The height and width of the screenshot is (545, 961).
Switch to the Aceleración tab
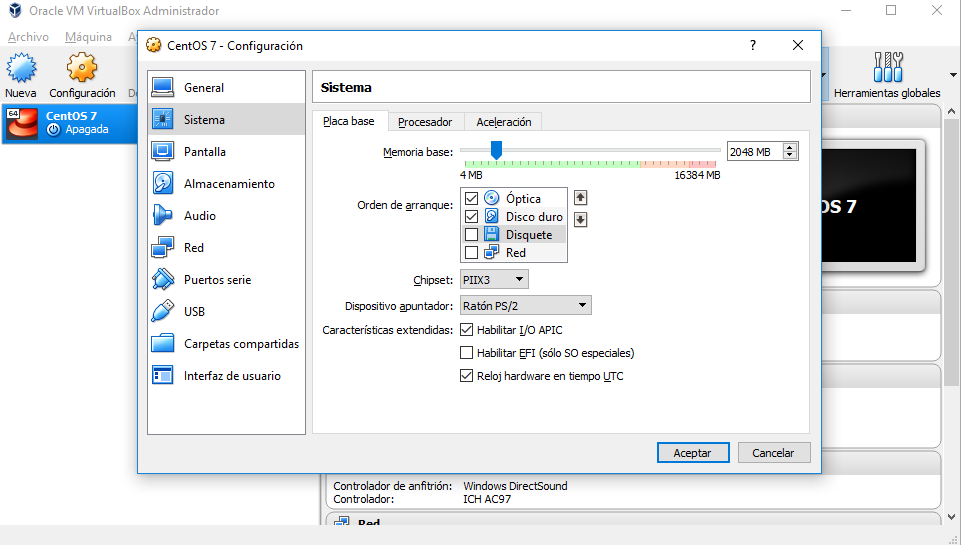[504, 122]
